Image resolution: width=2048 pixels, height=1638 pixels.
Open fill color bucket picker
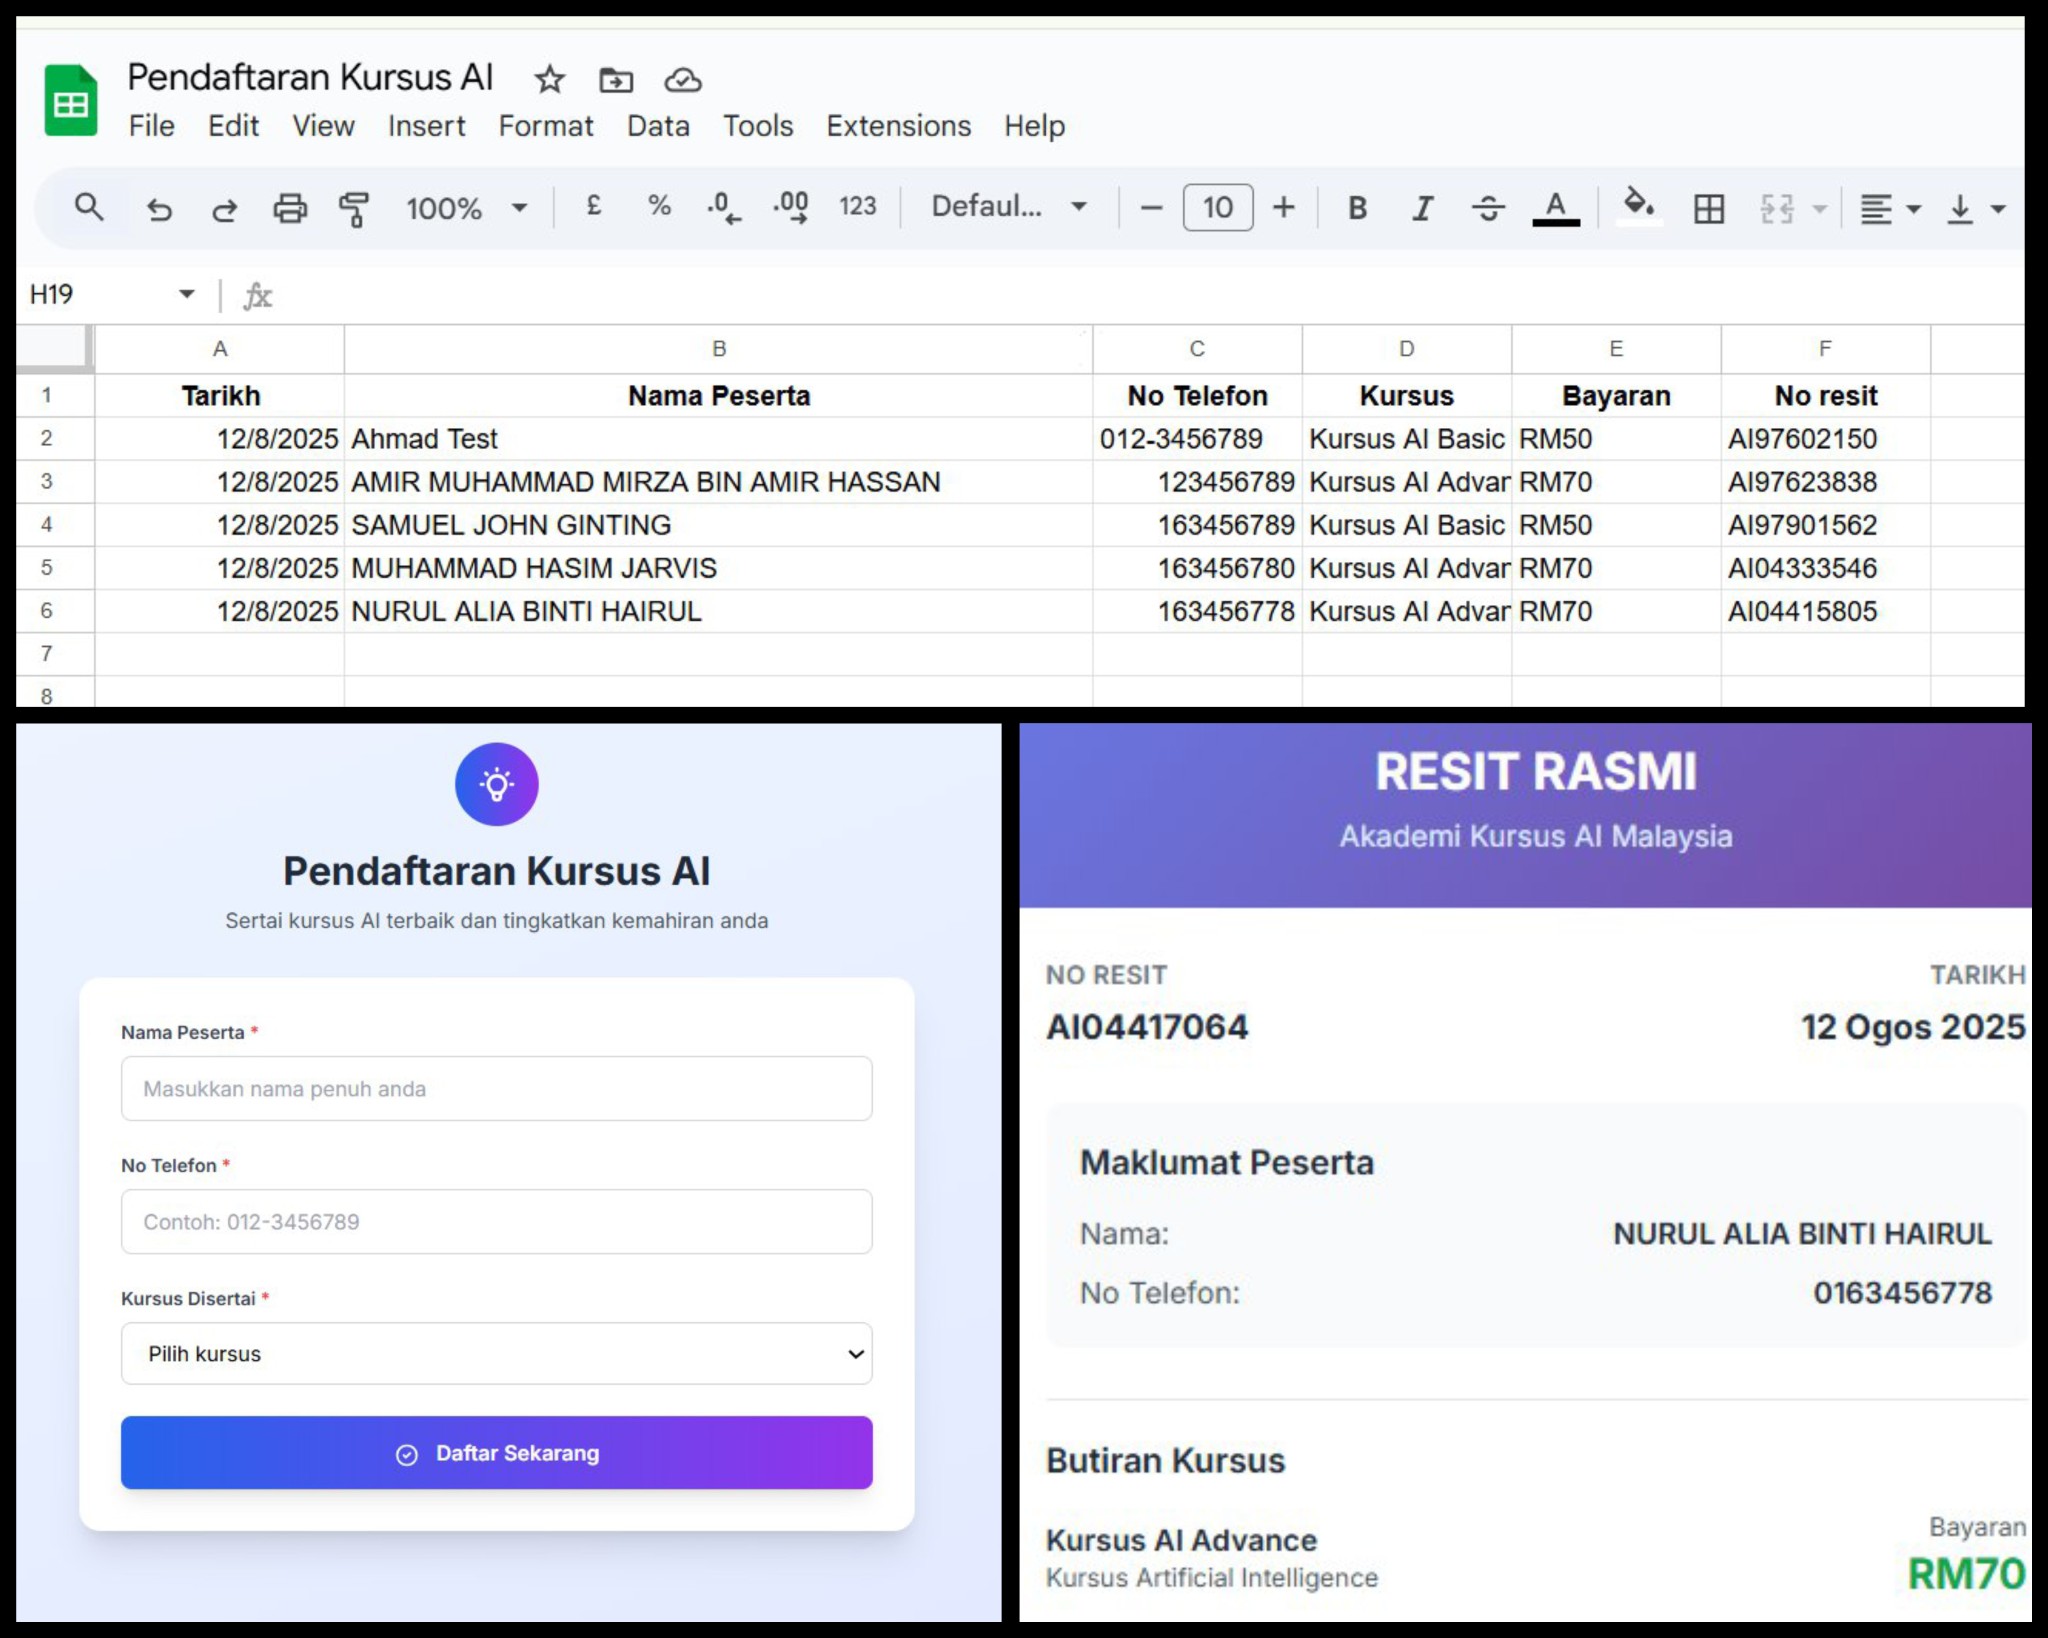[1639, 206]
